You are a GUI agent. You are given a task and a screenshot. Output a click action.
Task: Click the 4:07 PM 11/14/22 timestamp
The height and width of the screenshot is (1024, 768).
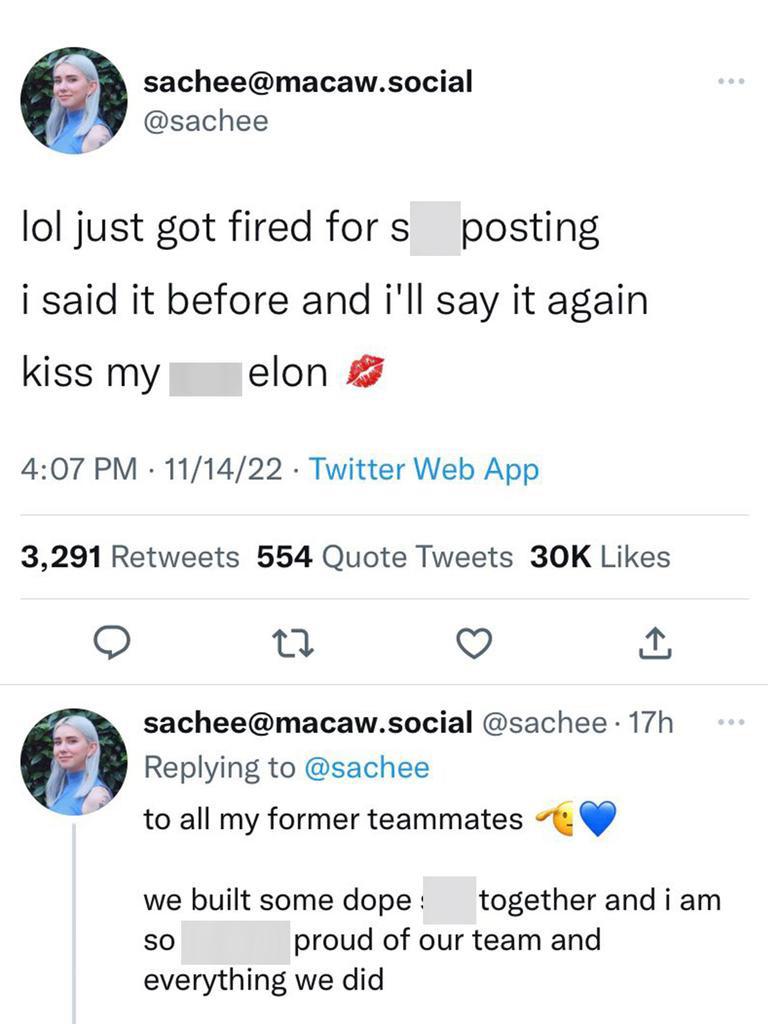click(151, 469)
